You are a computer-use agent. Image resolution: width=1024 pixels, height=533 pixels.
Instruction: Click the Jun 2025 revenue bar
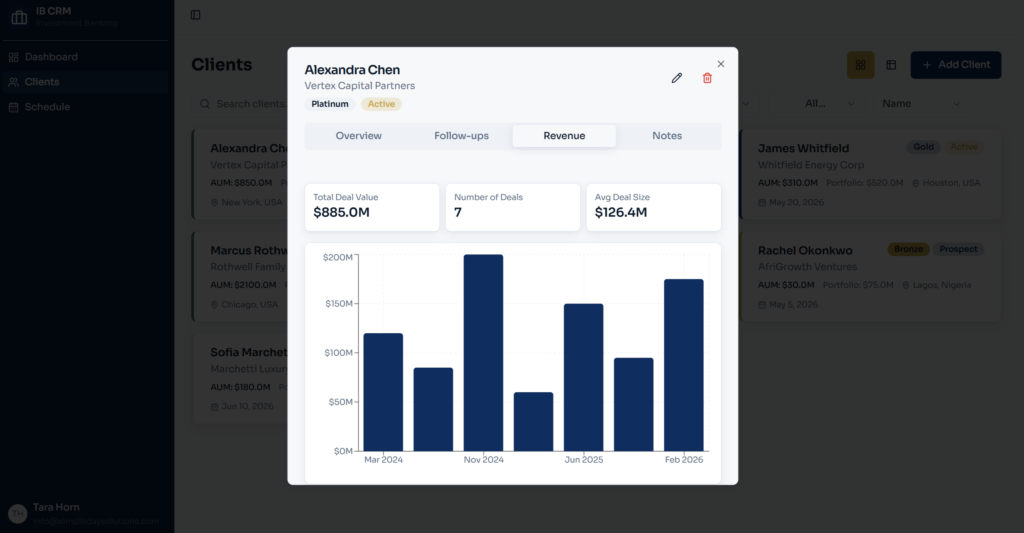pyautogui.click(x=584, y=377)
